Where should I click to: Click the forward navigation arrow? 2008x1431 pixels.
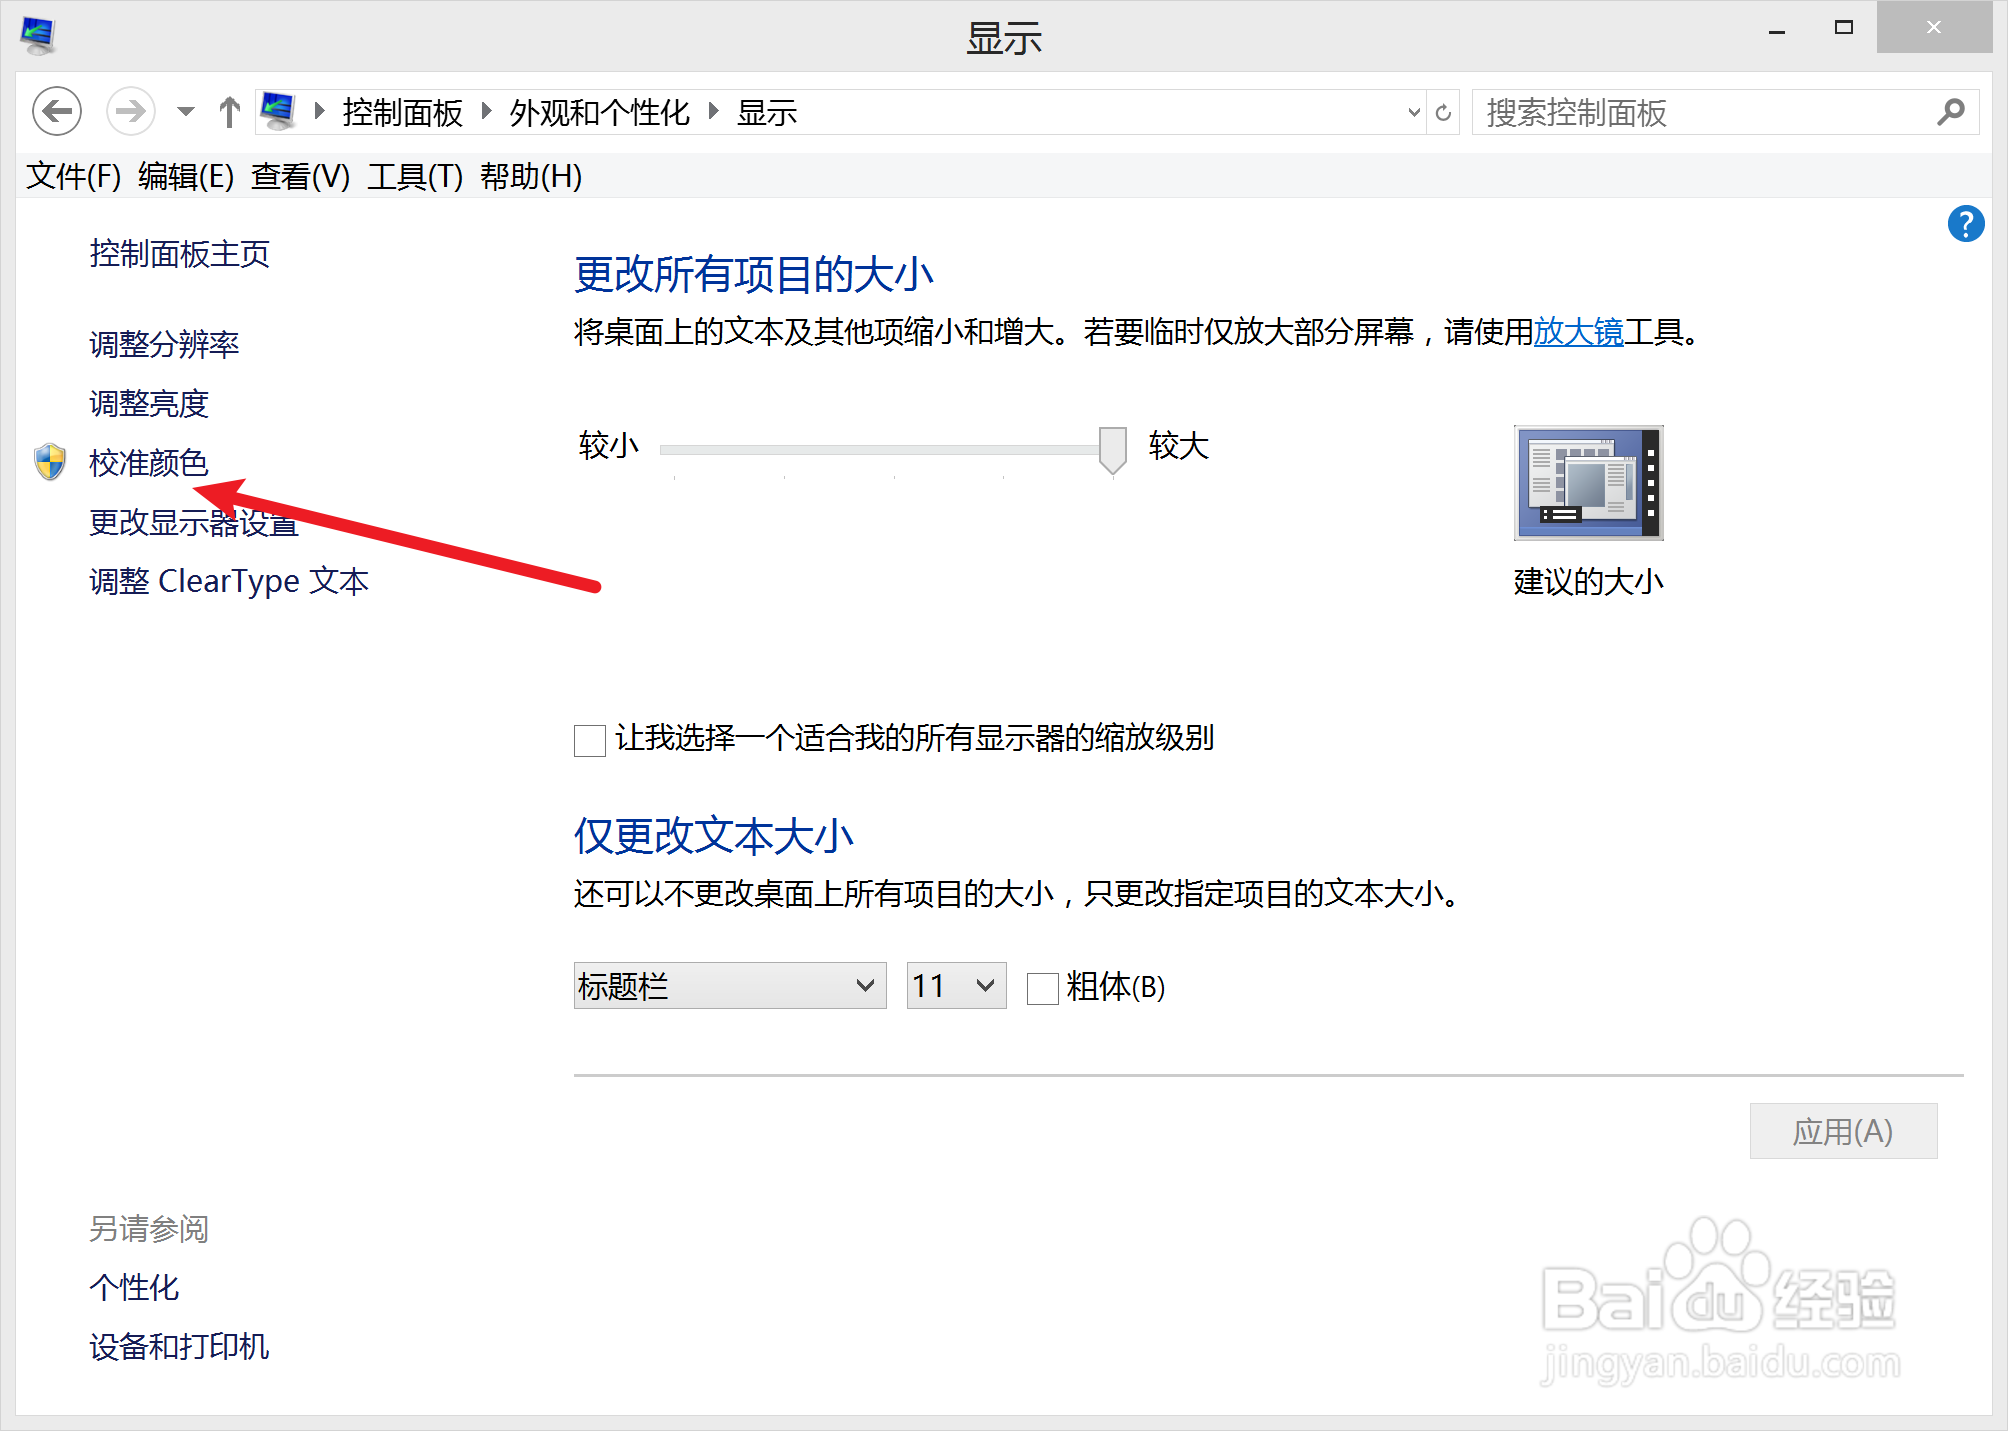click(130, 111)
